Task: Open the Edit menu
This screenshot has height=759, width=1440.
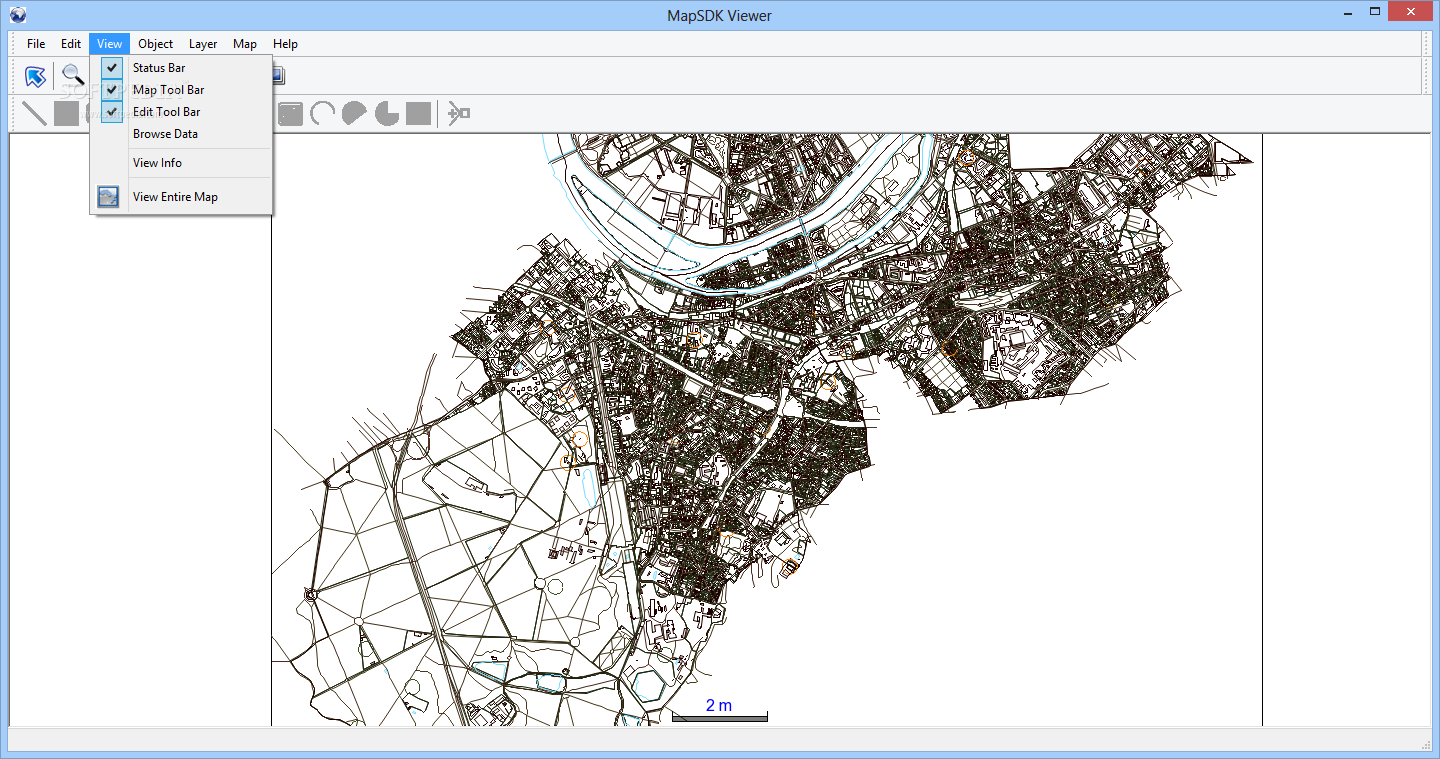Action: [71, 44]
